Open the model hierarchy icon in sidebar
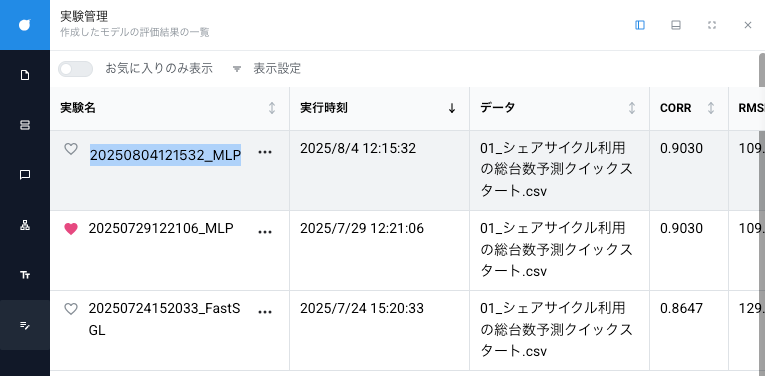This screenshot has height=376, width=765. [24, 225]
